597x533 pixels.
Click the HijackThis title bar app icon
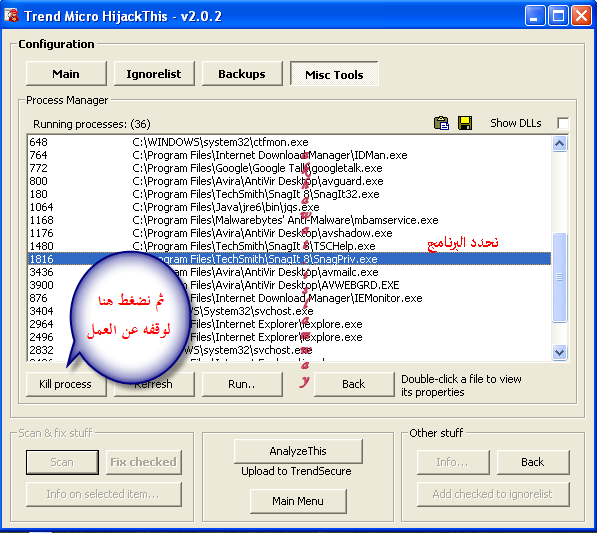click(11, 15)
